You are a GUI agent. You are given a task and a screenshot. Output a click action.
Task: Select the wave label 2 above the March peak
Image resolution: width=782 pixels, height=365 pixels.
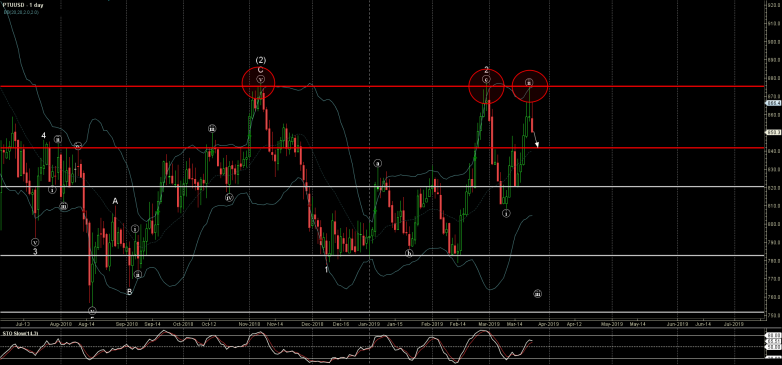coord(486,70)
